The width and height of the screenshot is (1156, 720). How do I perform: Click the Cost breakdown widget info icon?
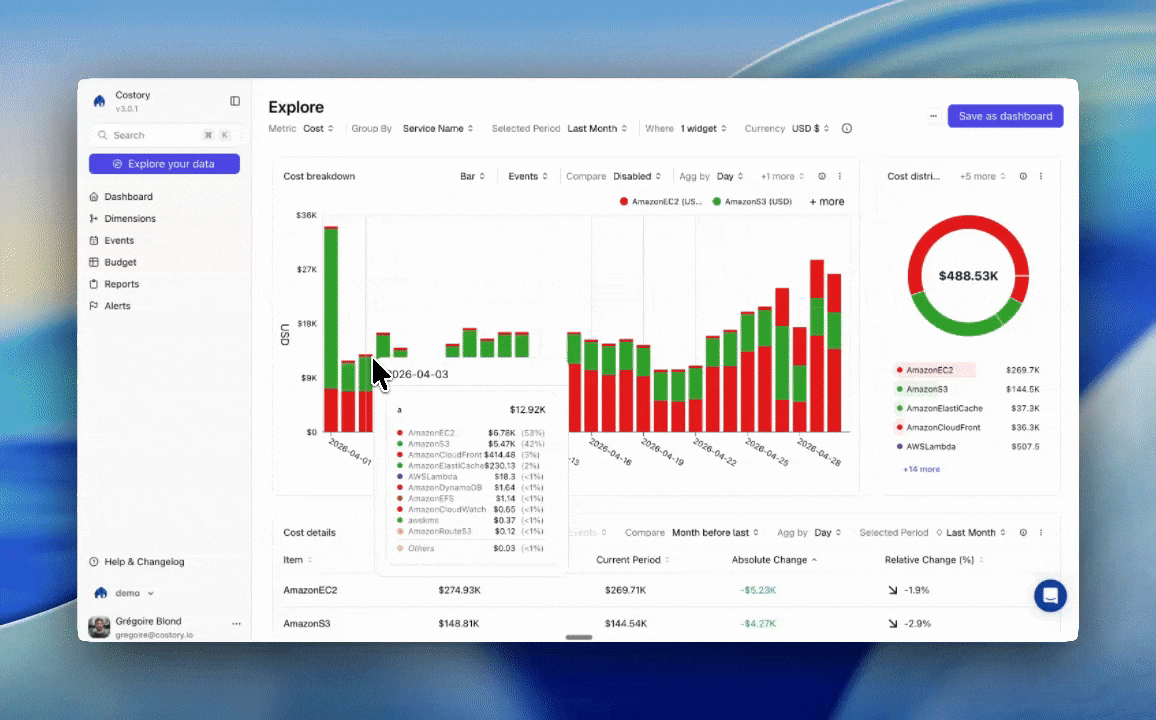click(821, 176)
